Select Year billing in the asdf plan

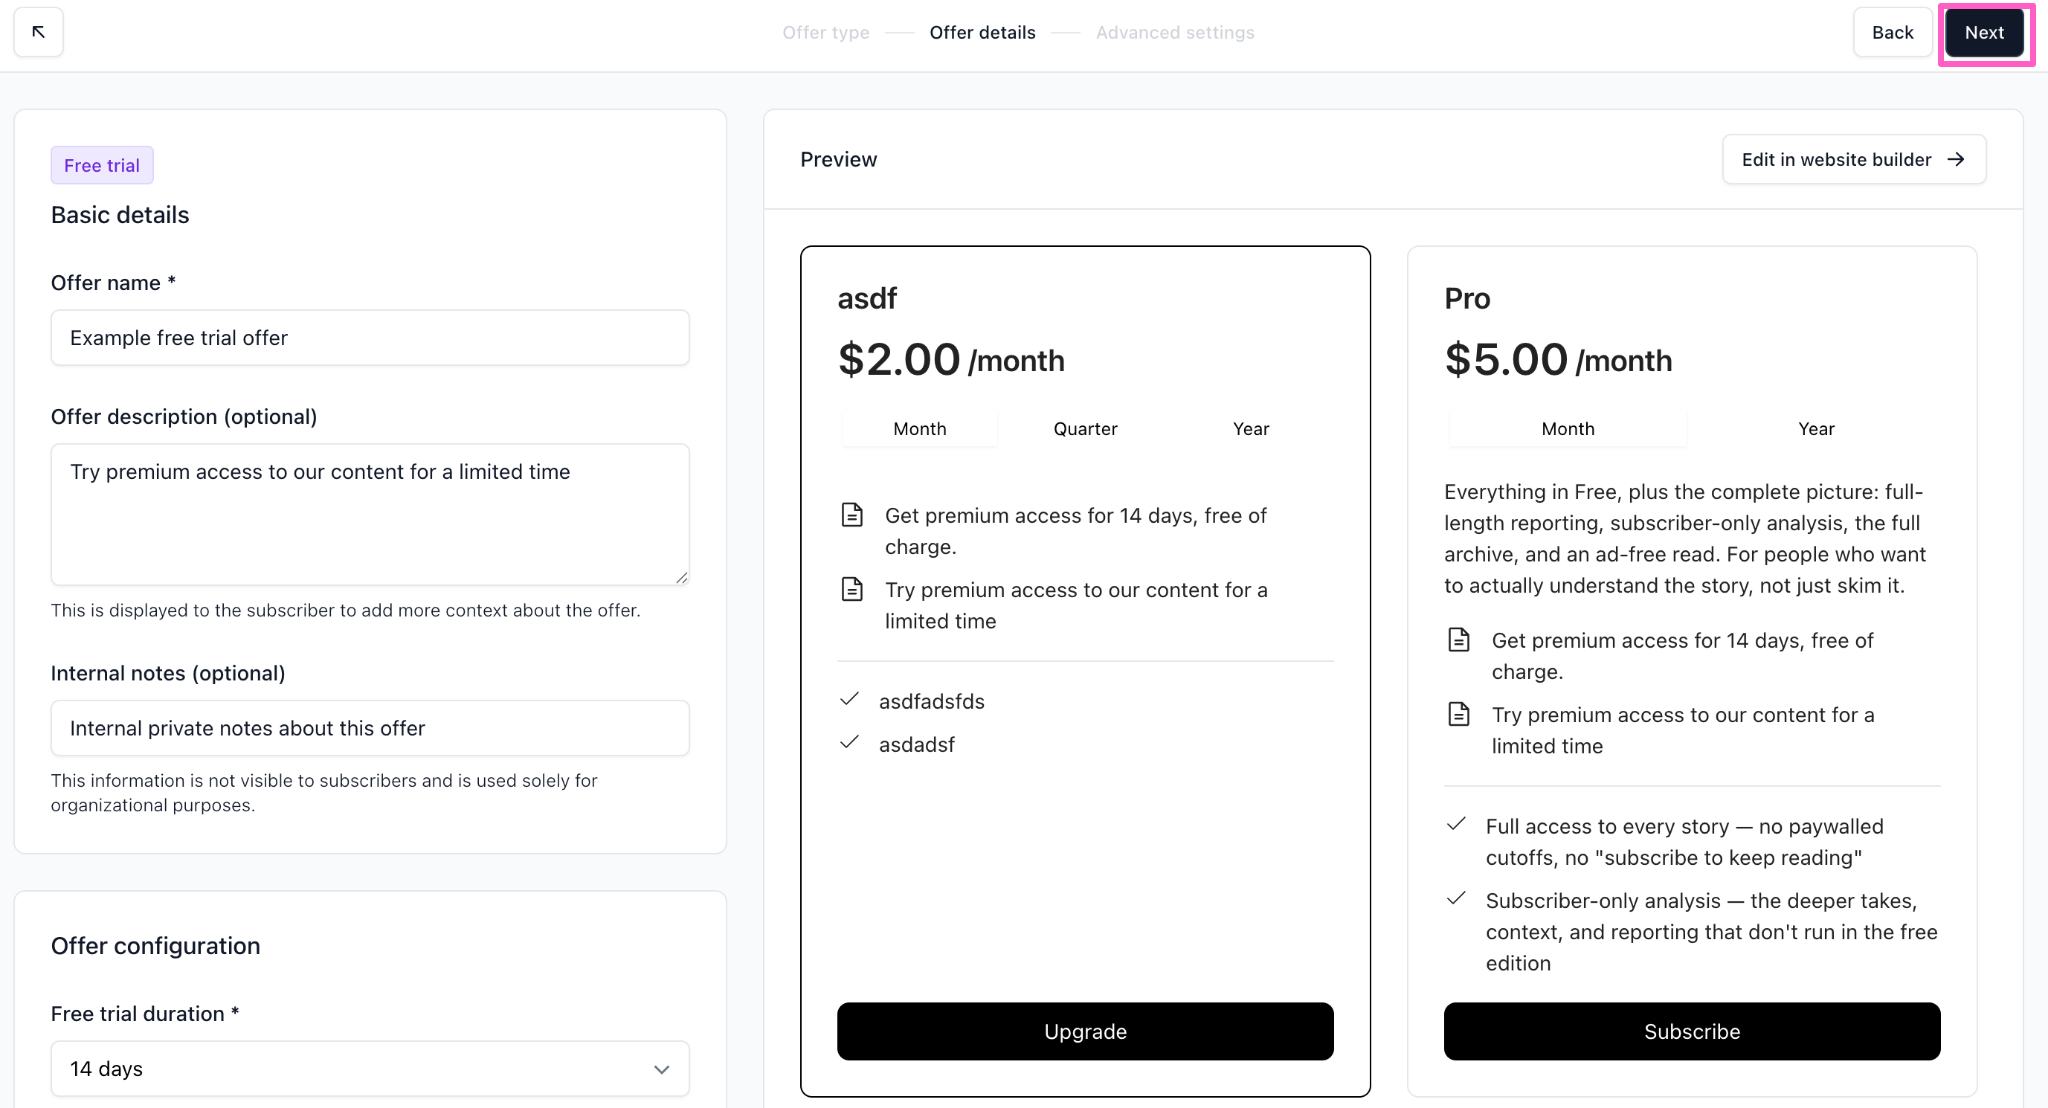click(x=1251, y=429)
